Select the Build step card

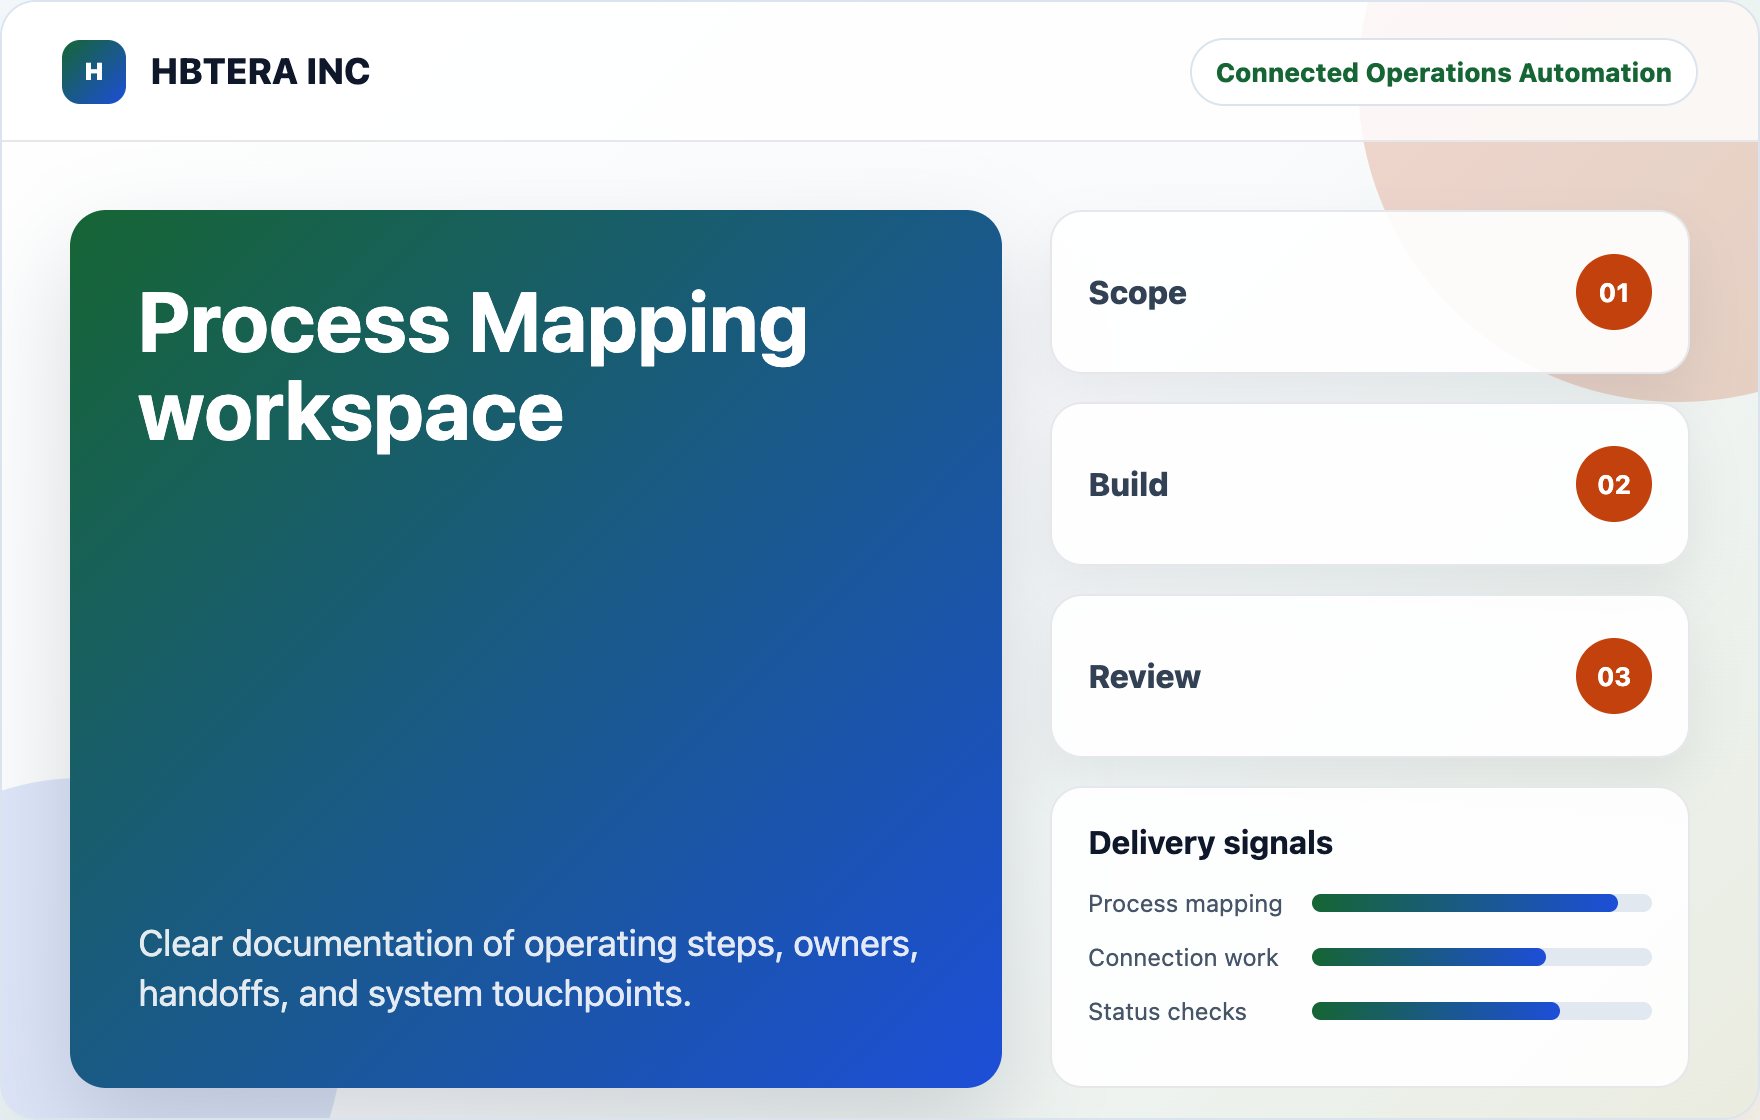[1370, 484]
